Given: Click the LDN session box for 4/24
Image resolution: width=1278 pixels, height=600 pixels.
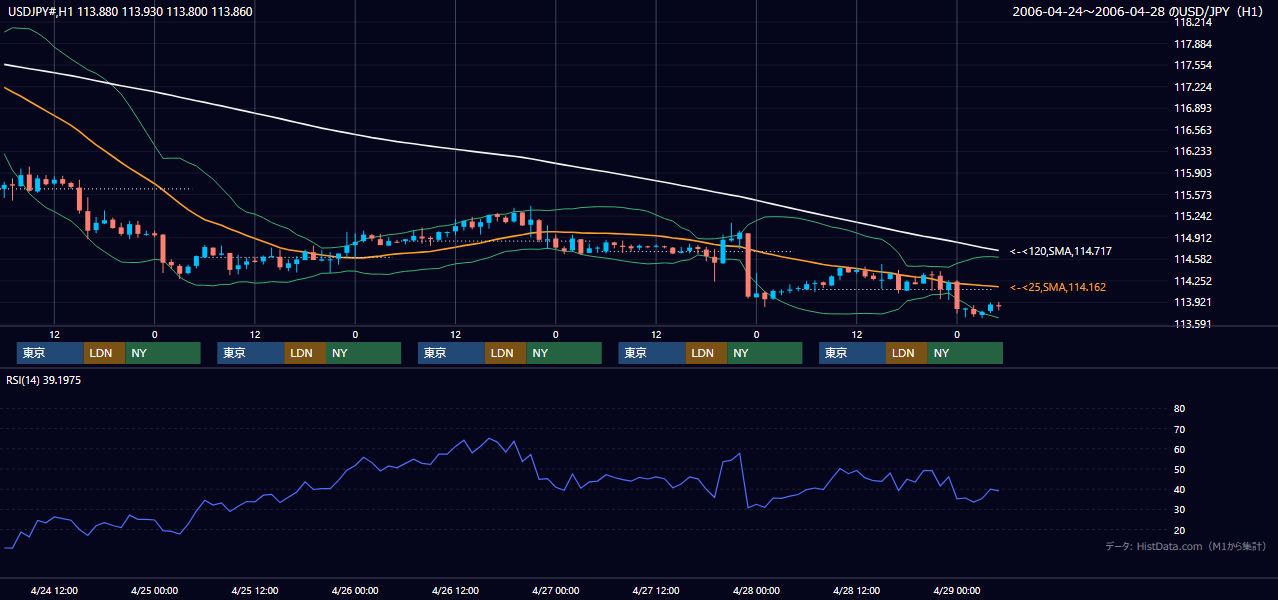Looking at the screenshot, I should (104, 353).
